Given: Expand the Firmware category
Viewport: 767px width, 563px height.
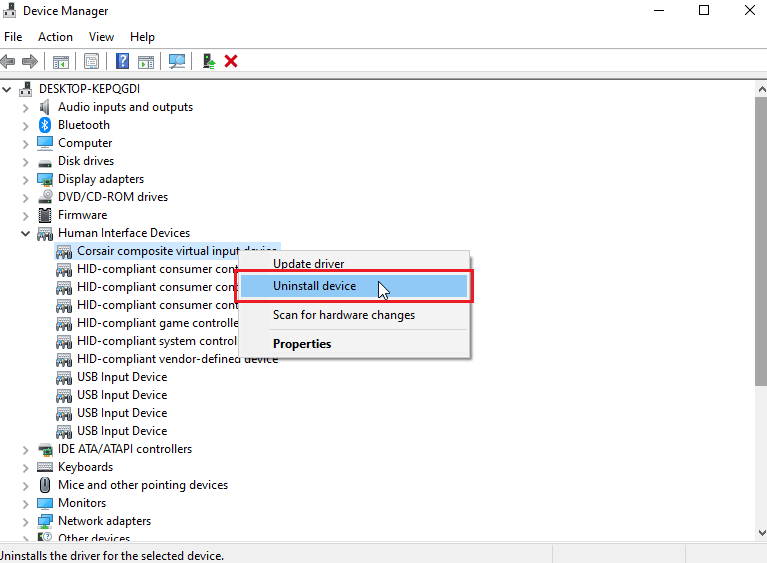Looking at the screenshot, I should coord(25,216).
